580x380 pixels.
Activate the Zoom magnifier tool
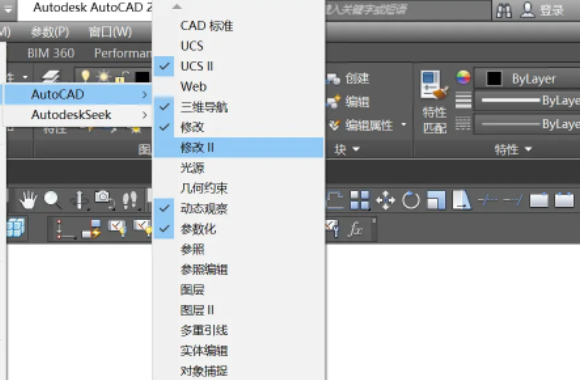(x=53, y=200)
